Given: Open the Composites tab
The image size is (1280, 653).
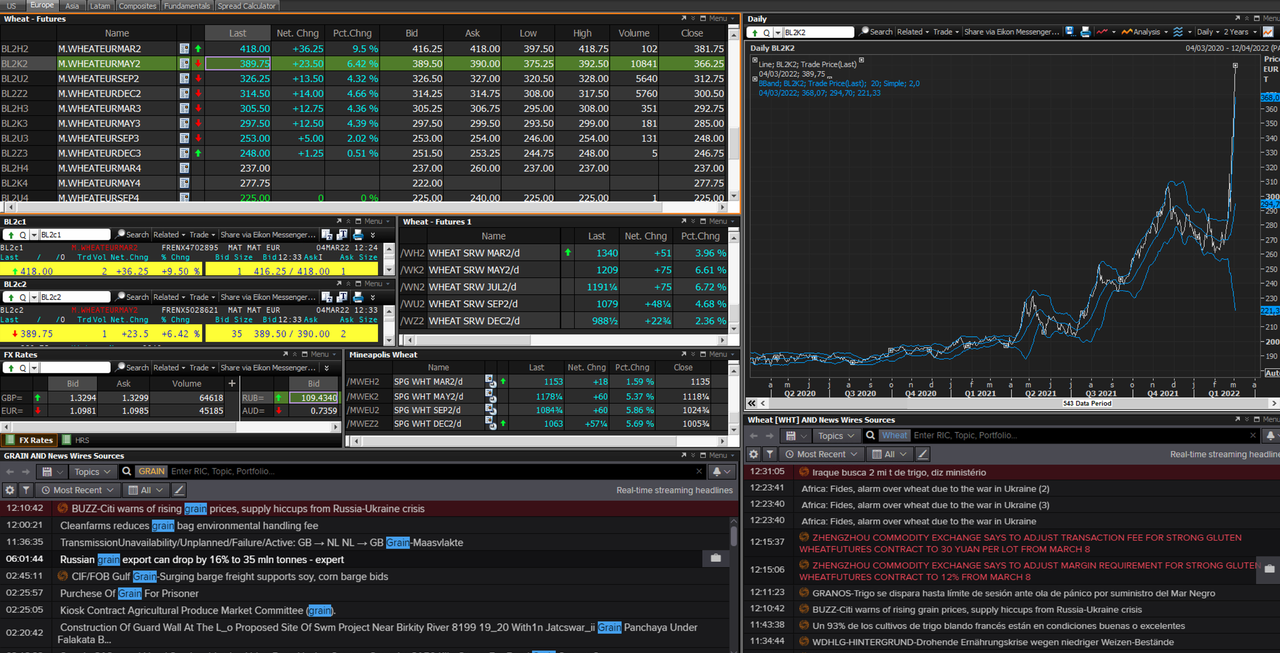Looking at the screenshot, I should 137,5.
